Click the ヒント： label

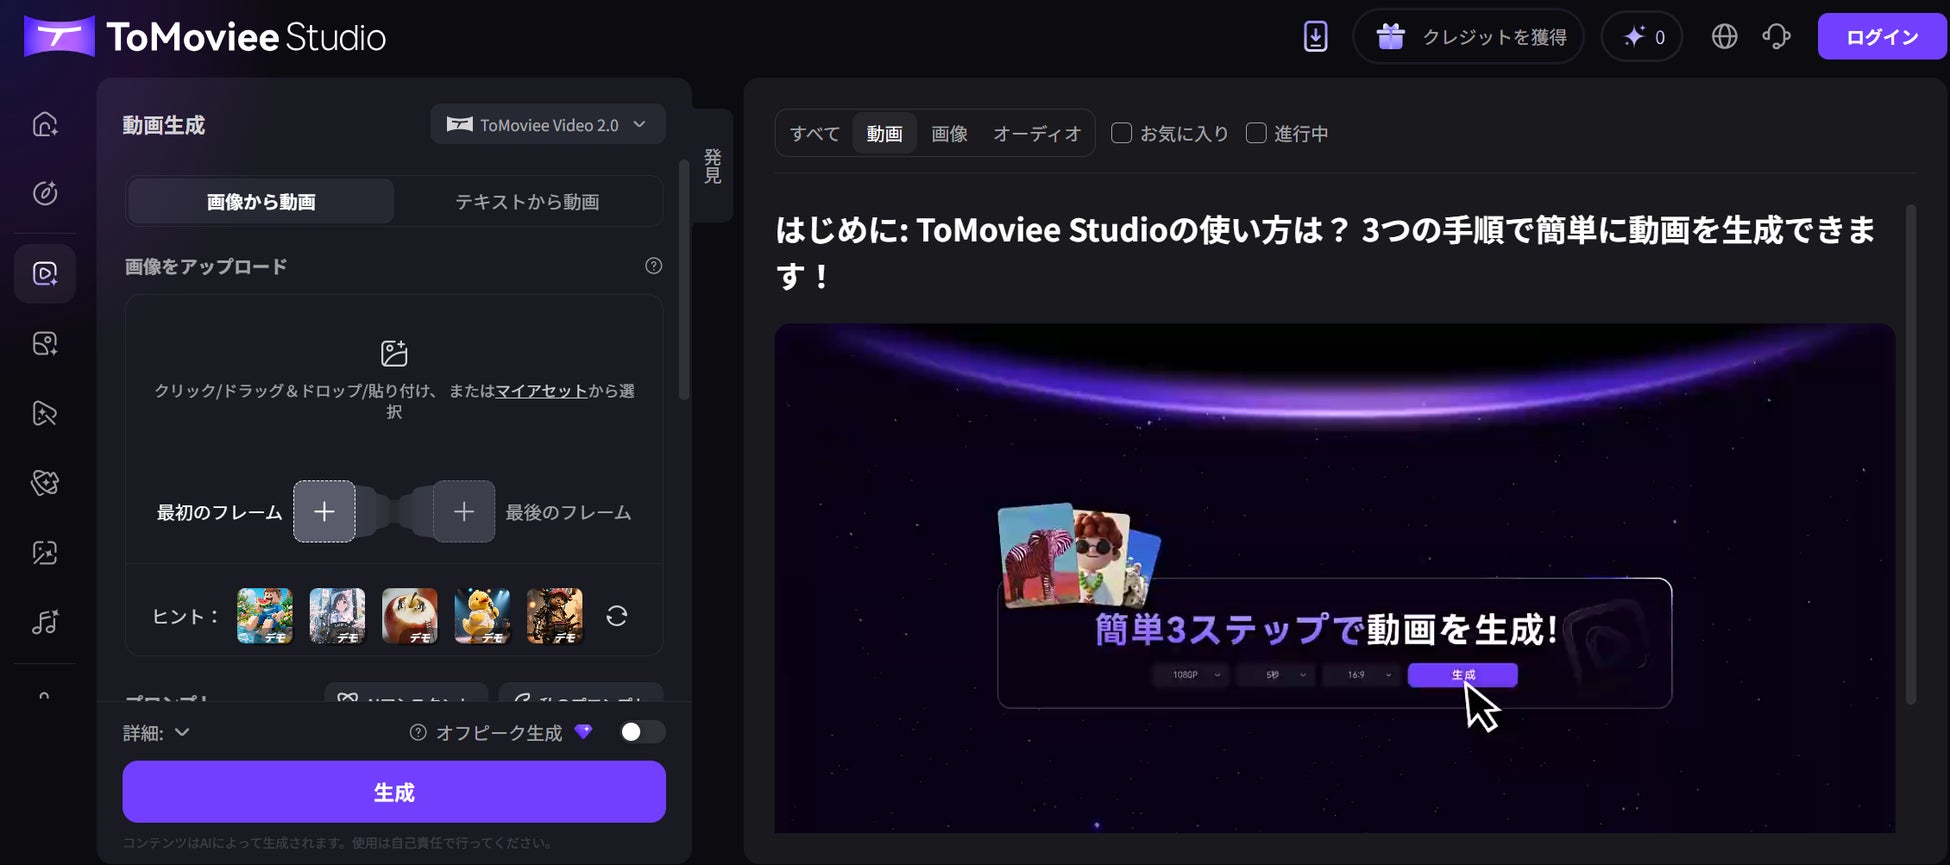tap(186, 617)
